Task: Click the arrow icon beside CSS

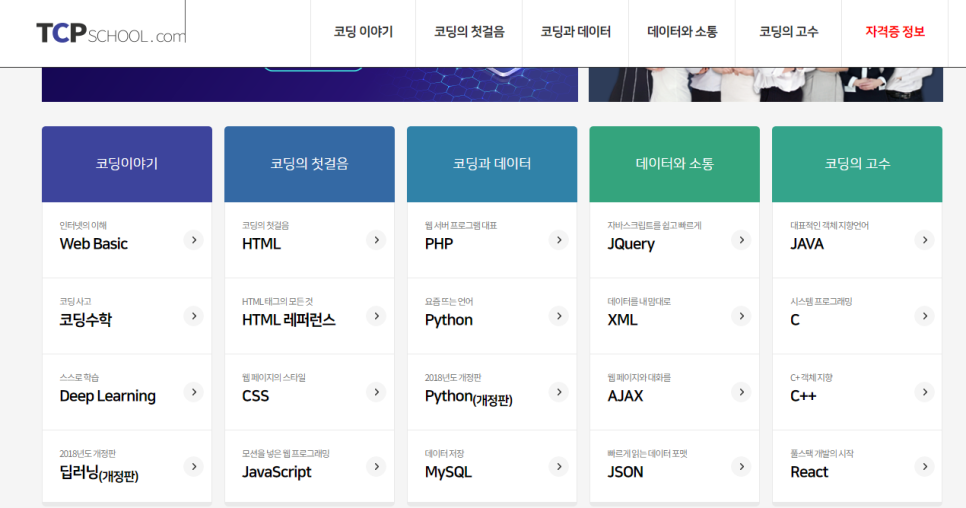Action: (376, 392)
